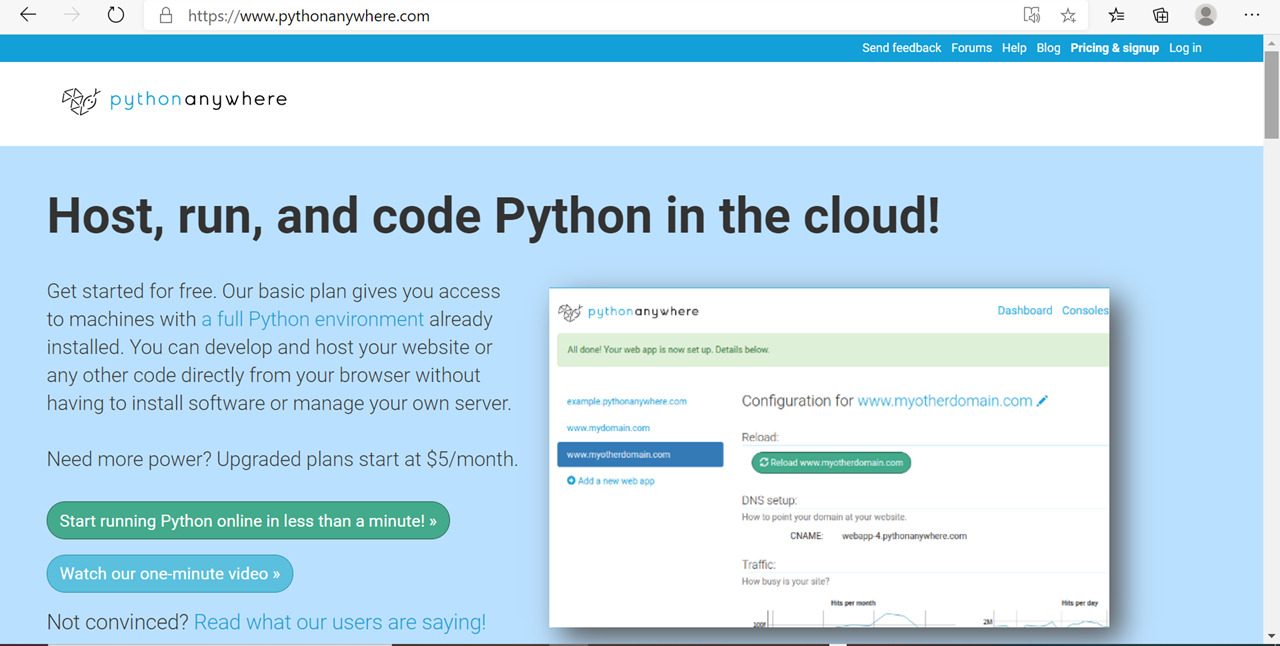Click text 'Upgraded plans start at $5/month'
Screen dimensions: 1280x646
tap(367, 460)
